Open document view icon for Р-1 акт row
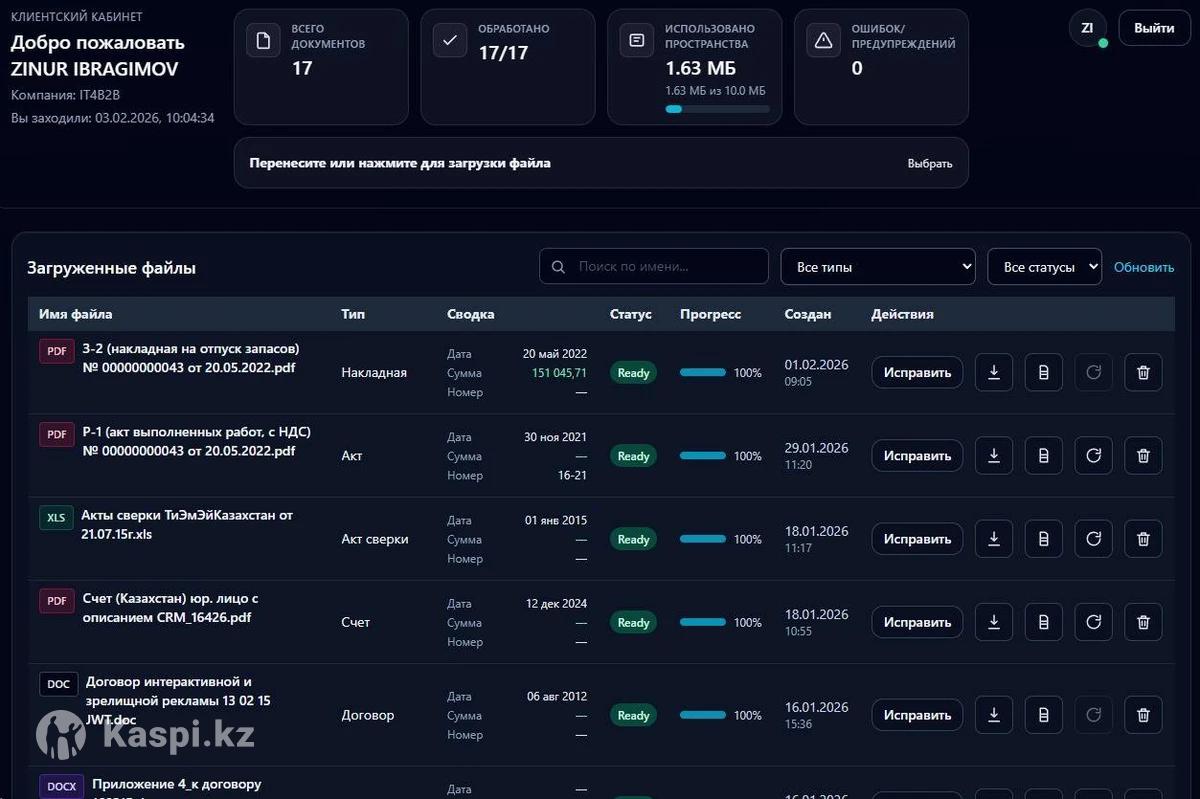 [x=1043, y=456]
